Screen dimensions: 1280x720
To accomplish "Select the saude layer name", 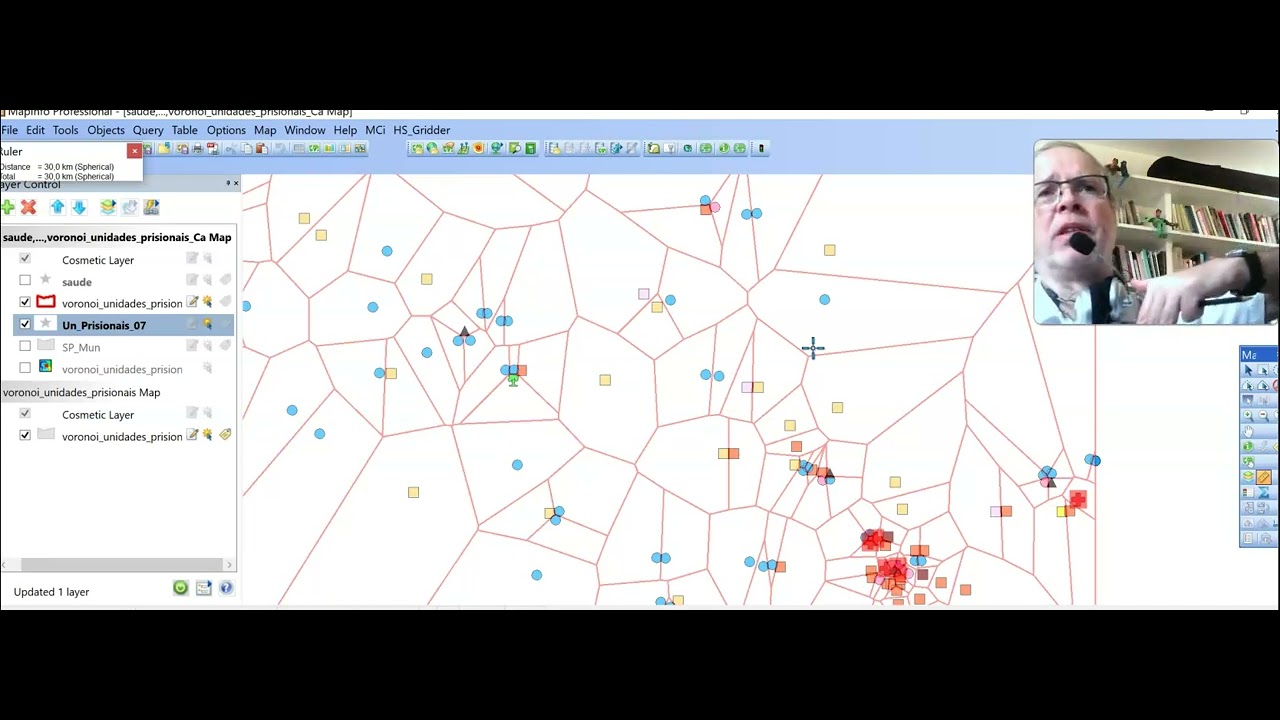I will coord(77,282).
